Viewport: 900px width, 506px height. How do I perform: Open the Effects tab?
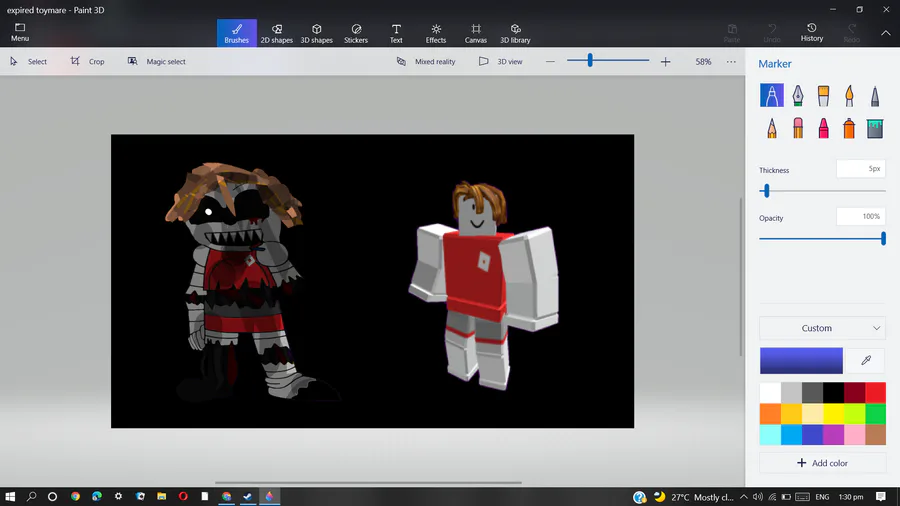[436, 33]
